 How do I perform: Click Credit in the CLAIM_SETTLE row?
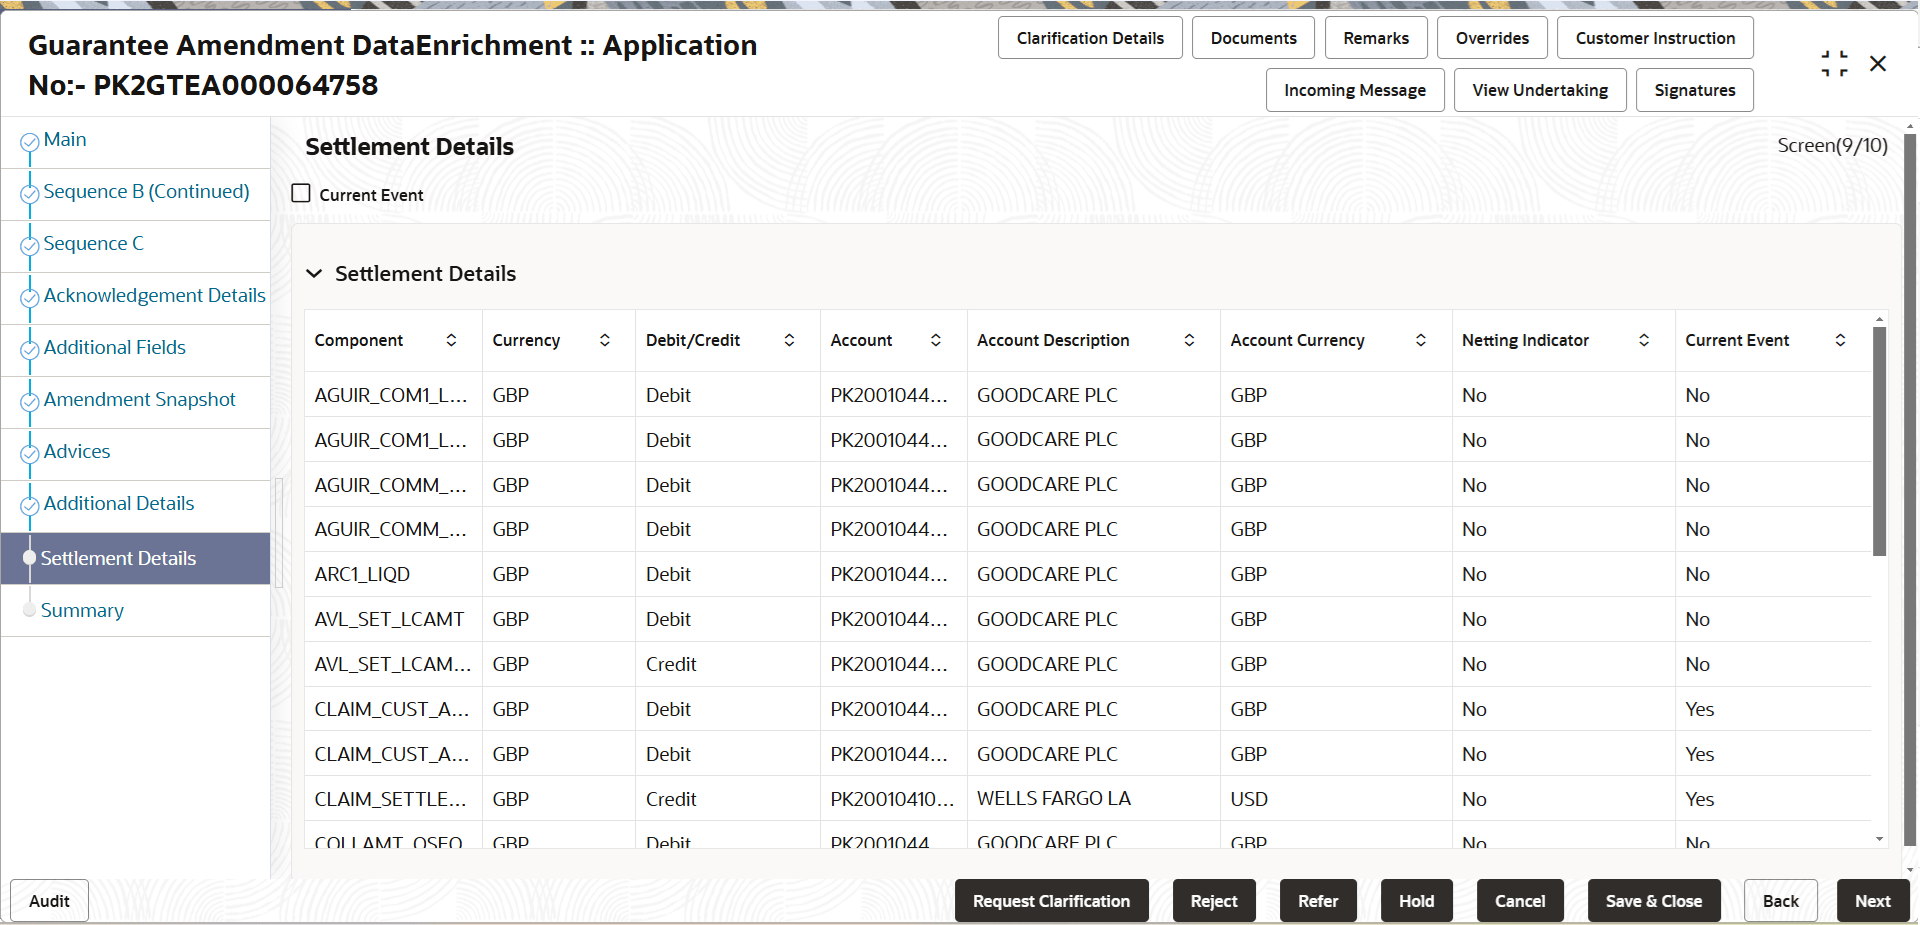[x=671, y=799]
